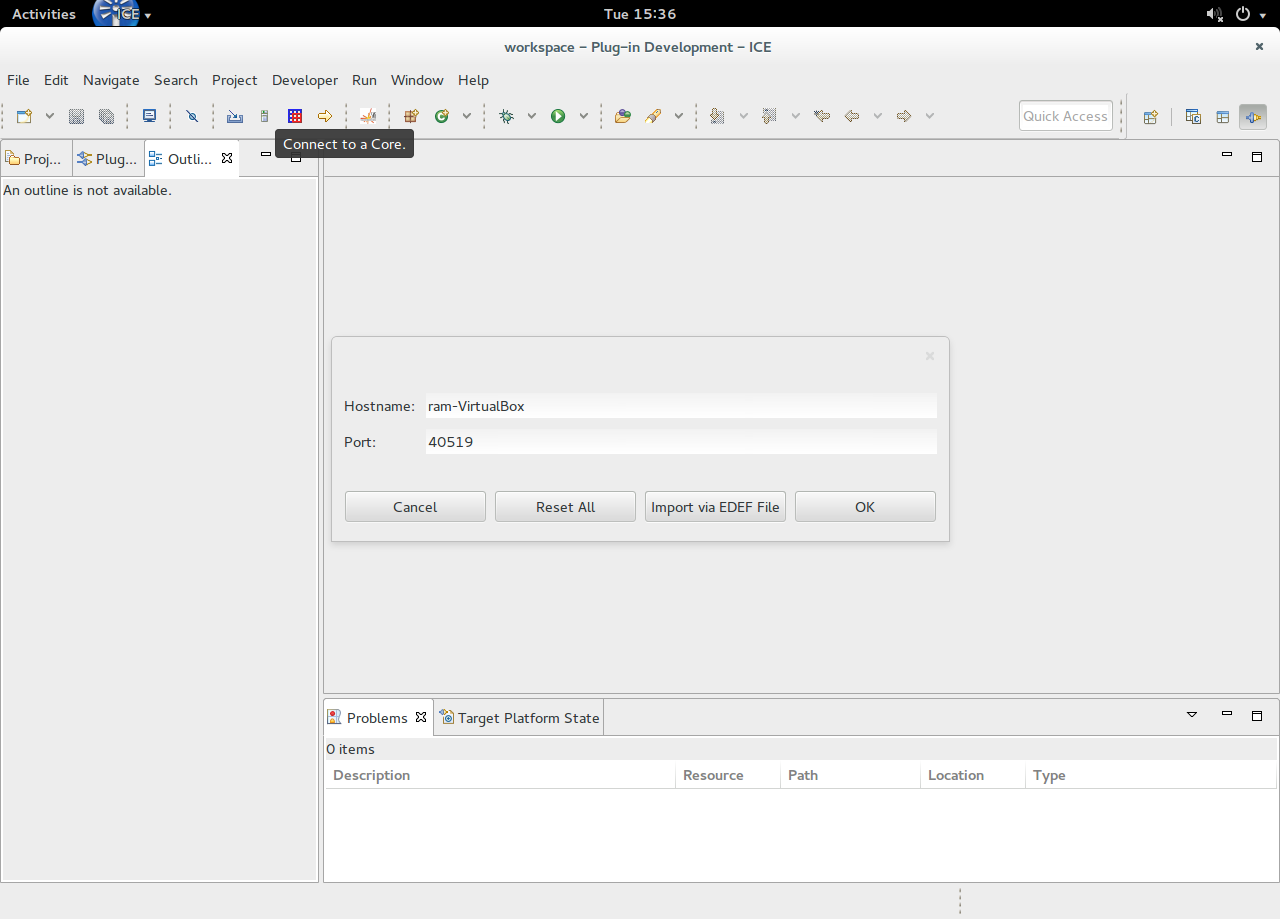Click the Cancel button
Screen dimensions: 1280x919
point(415,507)
